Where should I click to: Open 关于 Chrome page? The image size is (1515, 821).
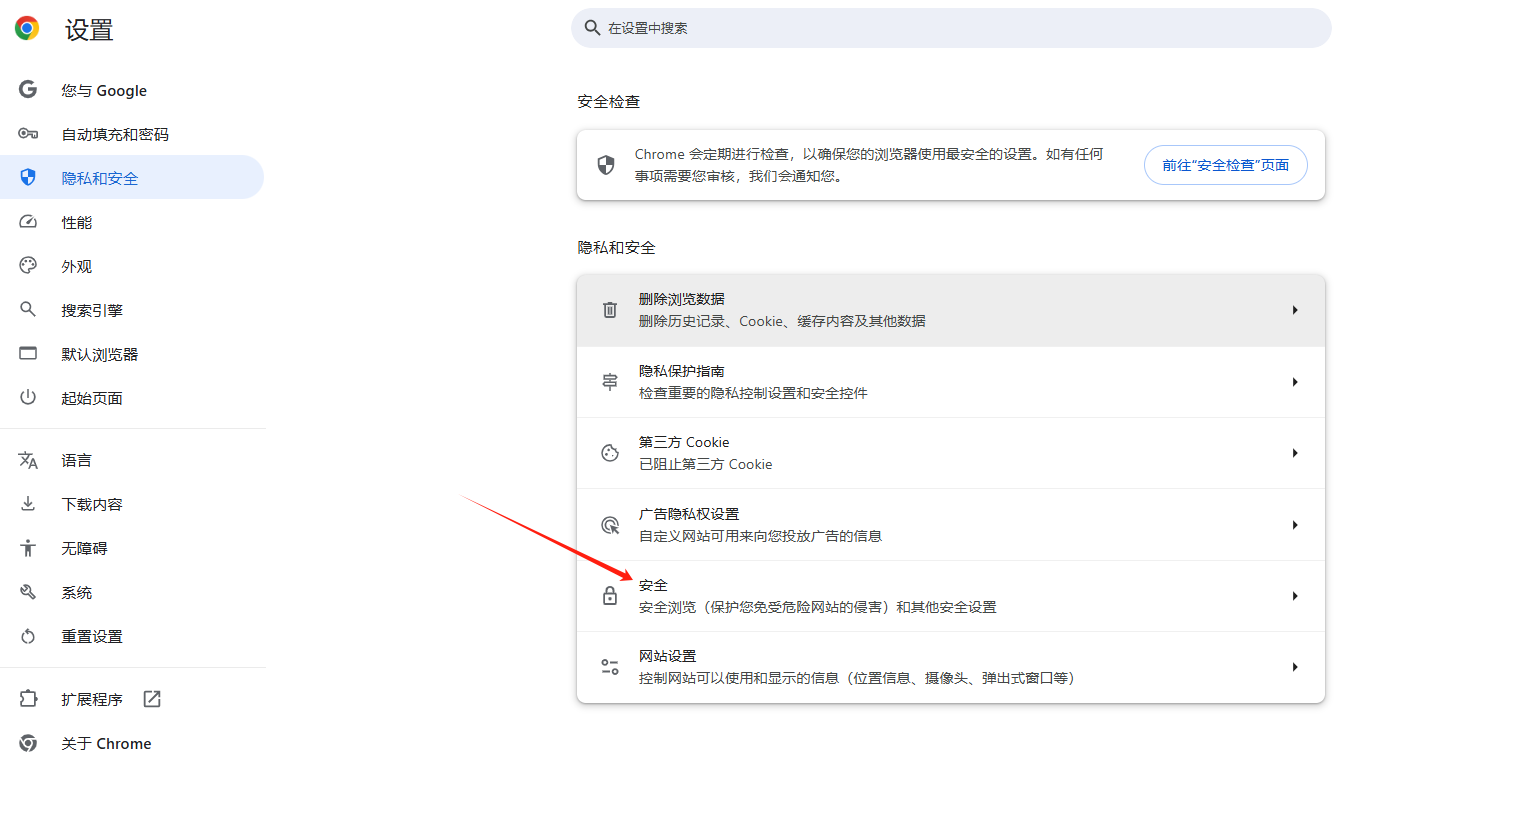[132, 743]
